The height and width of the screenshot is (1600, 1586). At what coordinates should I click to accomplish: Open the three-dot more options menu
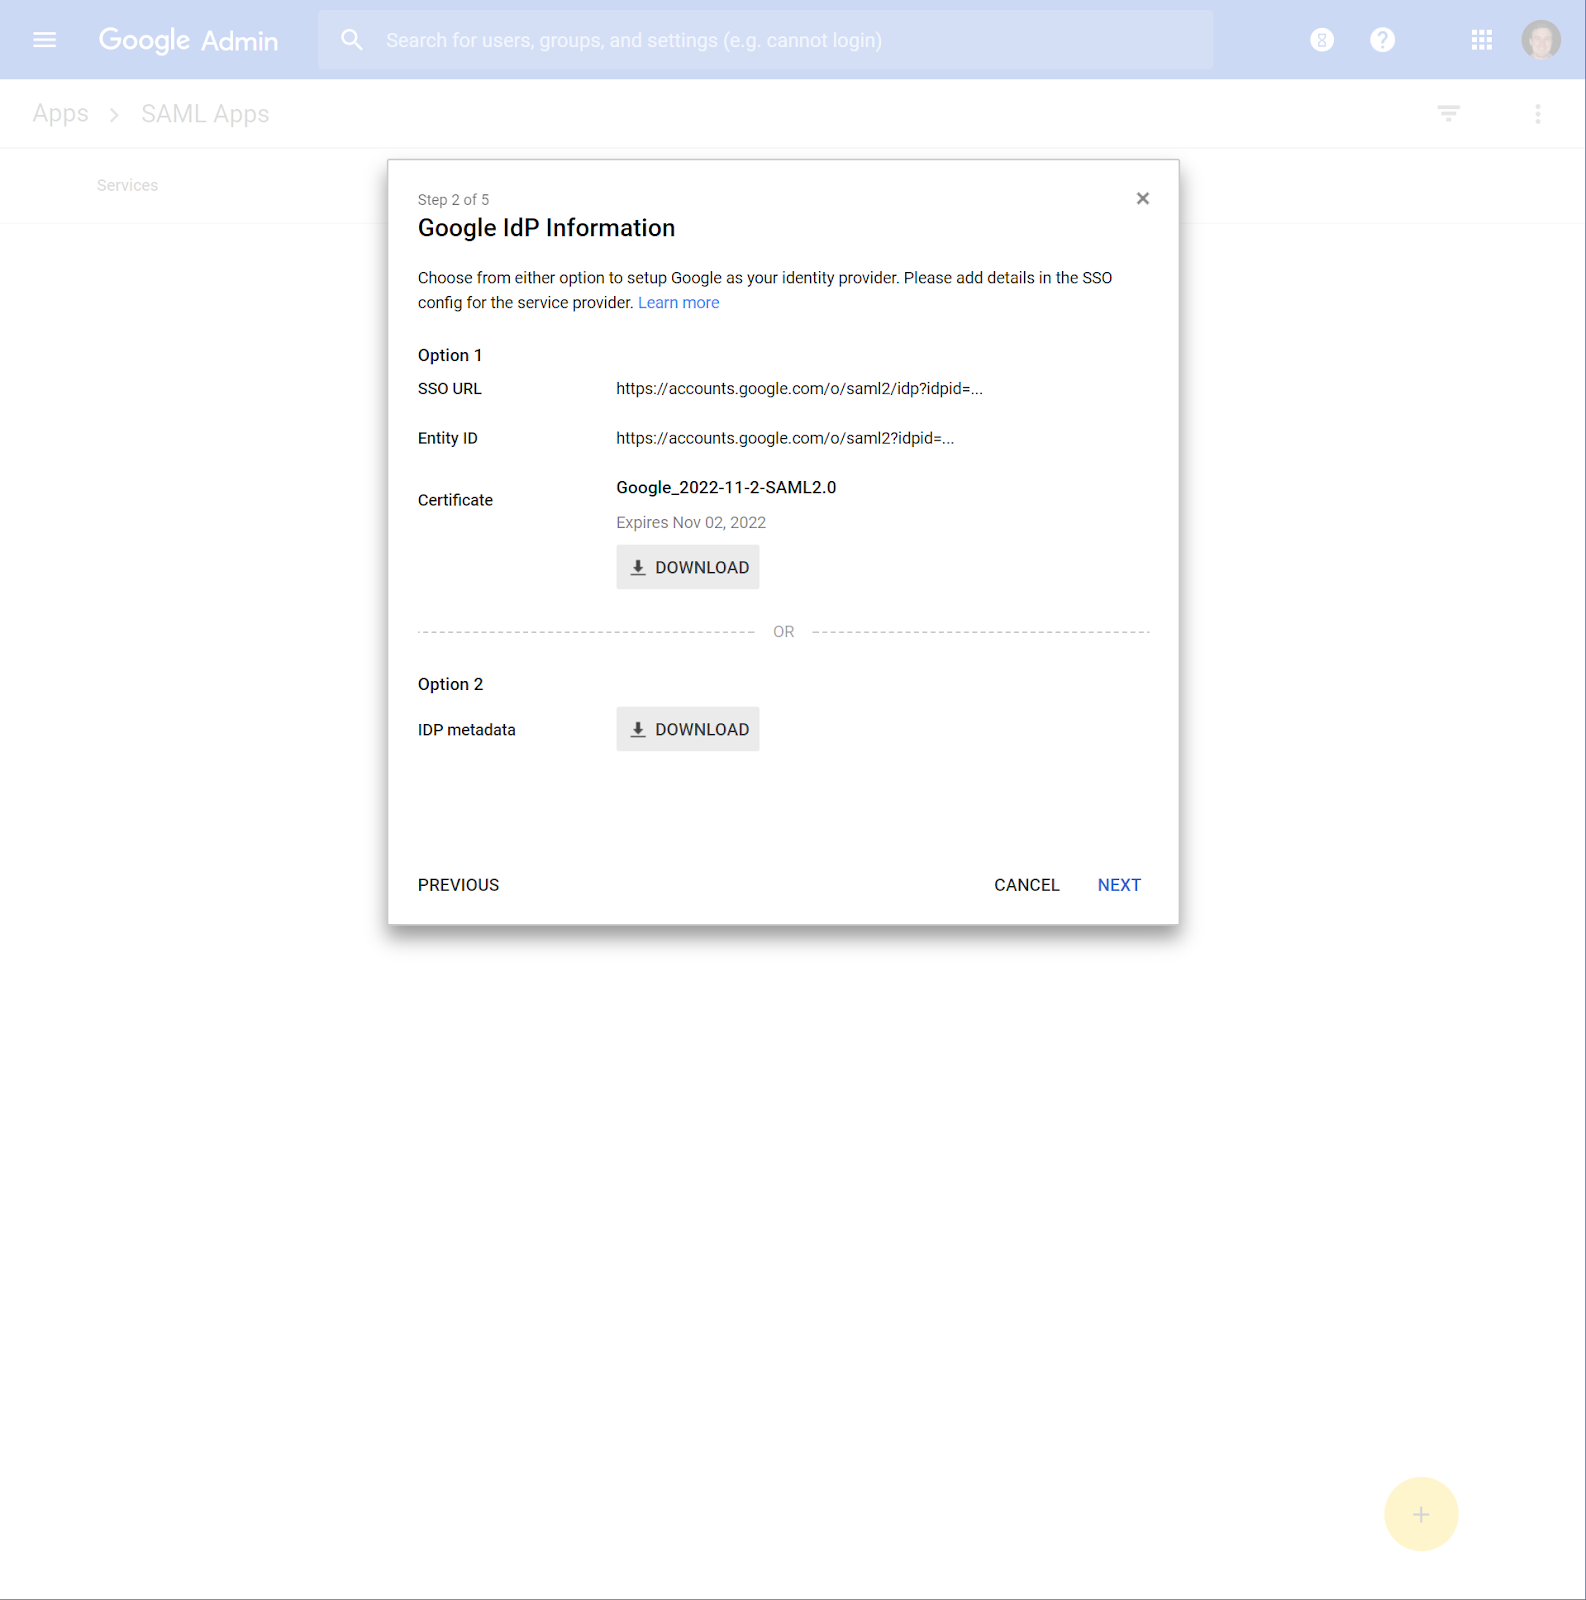[x=1538, y=114]
